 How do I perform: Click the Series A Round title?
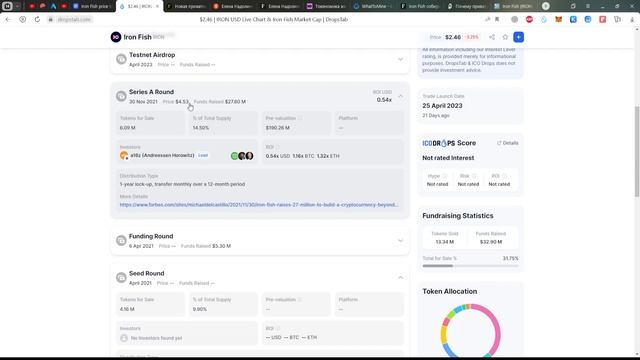151,92
